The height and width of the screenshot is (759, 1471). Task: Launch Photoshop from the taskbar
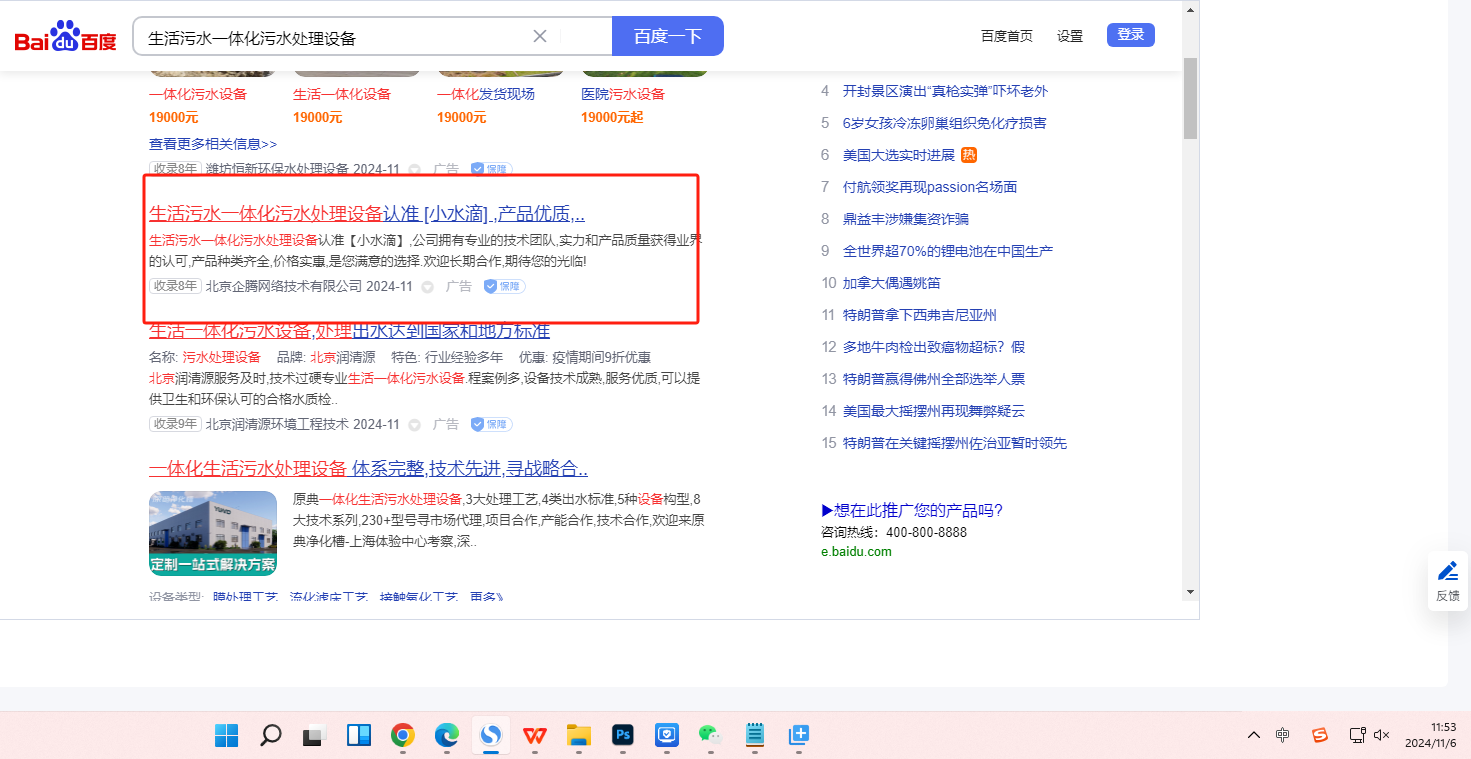(623, 736)
